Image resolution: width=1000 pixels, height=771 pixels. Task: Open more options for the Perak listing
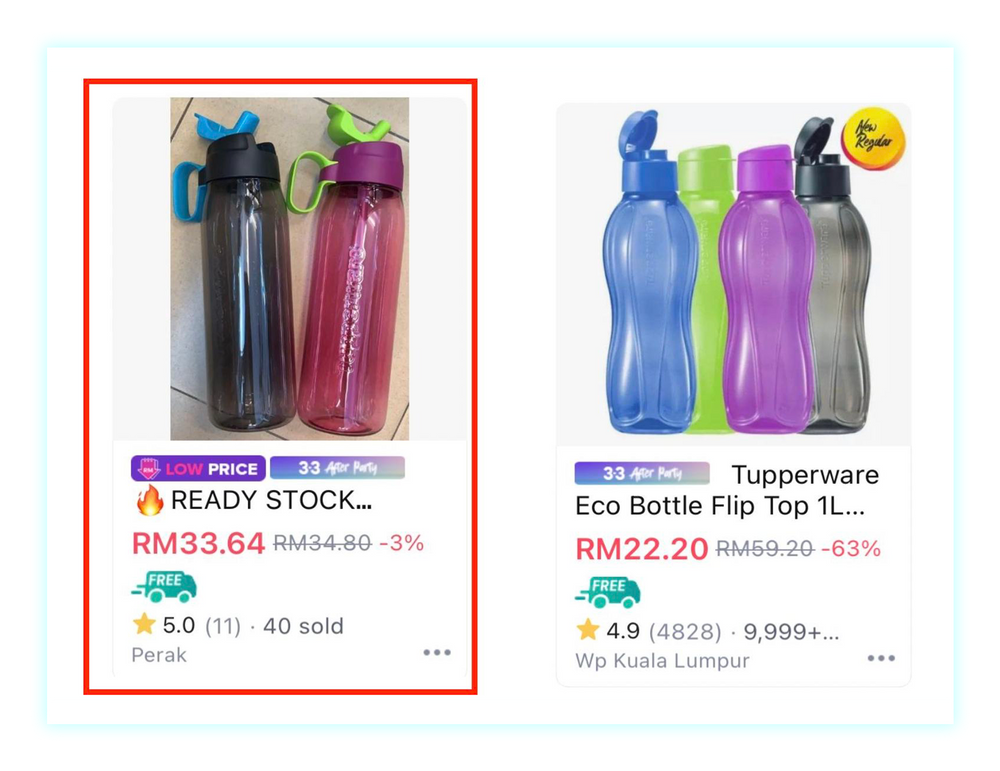(x=437, y=652)
